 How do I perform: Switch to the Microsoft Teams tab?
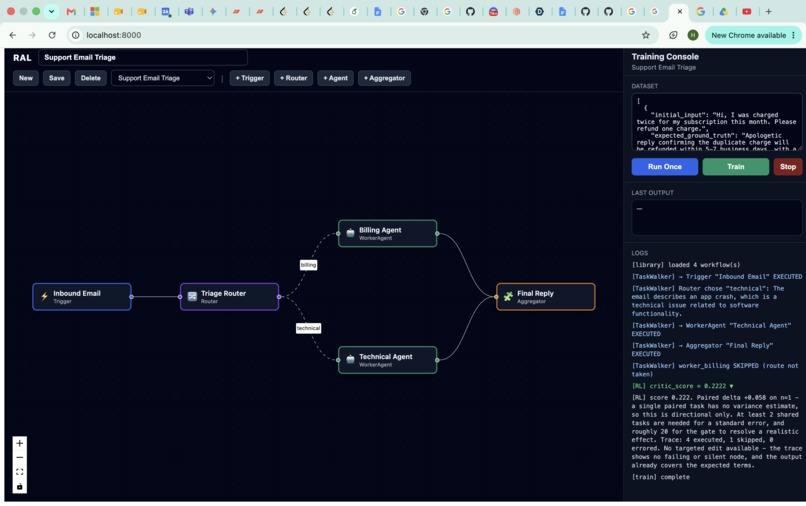189,11
